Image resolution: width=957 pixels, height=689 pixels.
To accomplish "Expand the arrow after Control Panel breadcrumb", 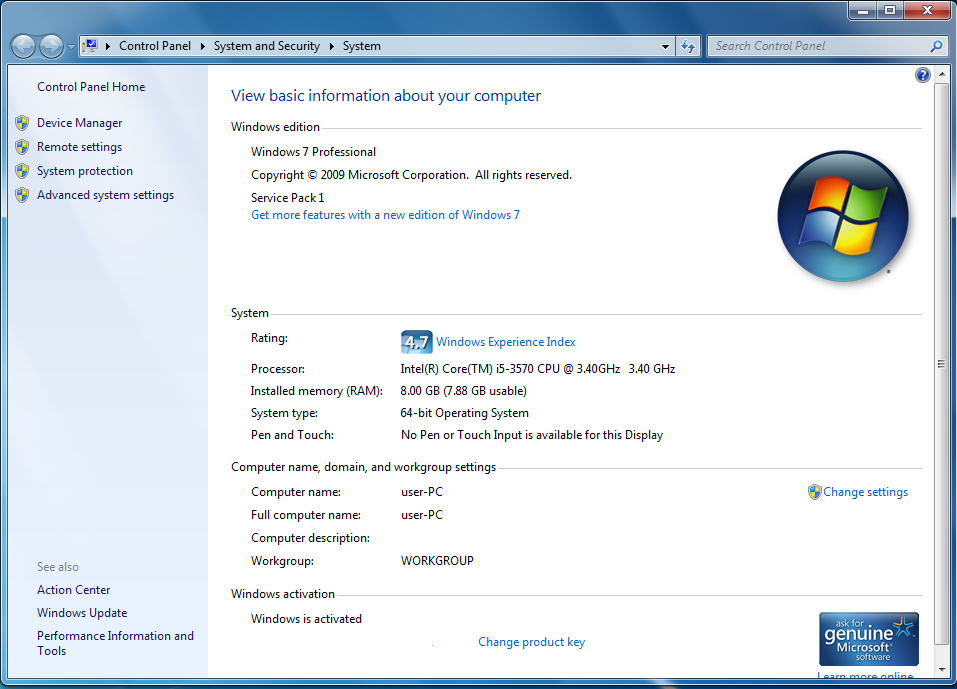I will pos(203,46).
